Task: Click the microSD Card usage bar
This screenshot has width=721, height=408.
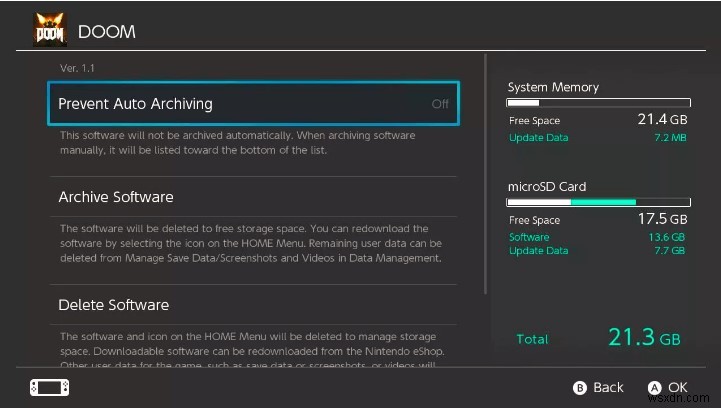Action: click(598, 202)
